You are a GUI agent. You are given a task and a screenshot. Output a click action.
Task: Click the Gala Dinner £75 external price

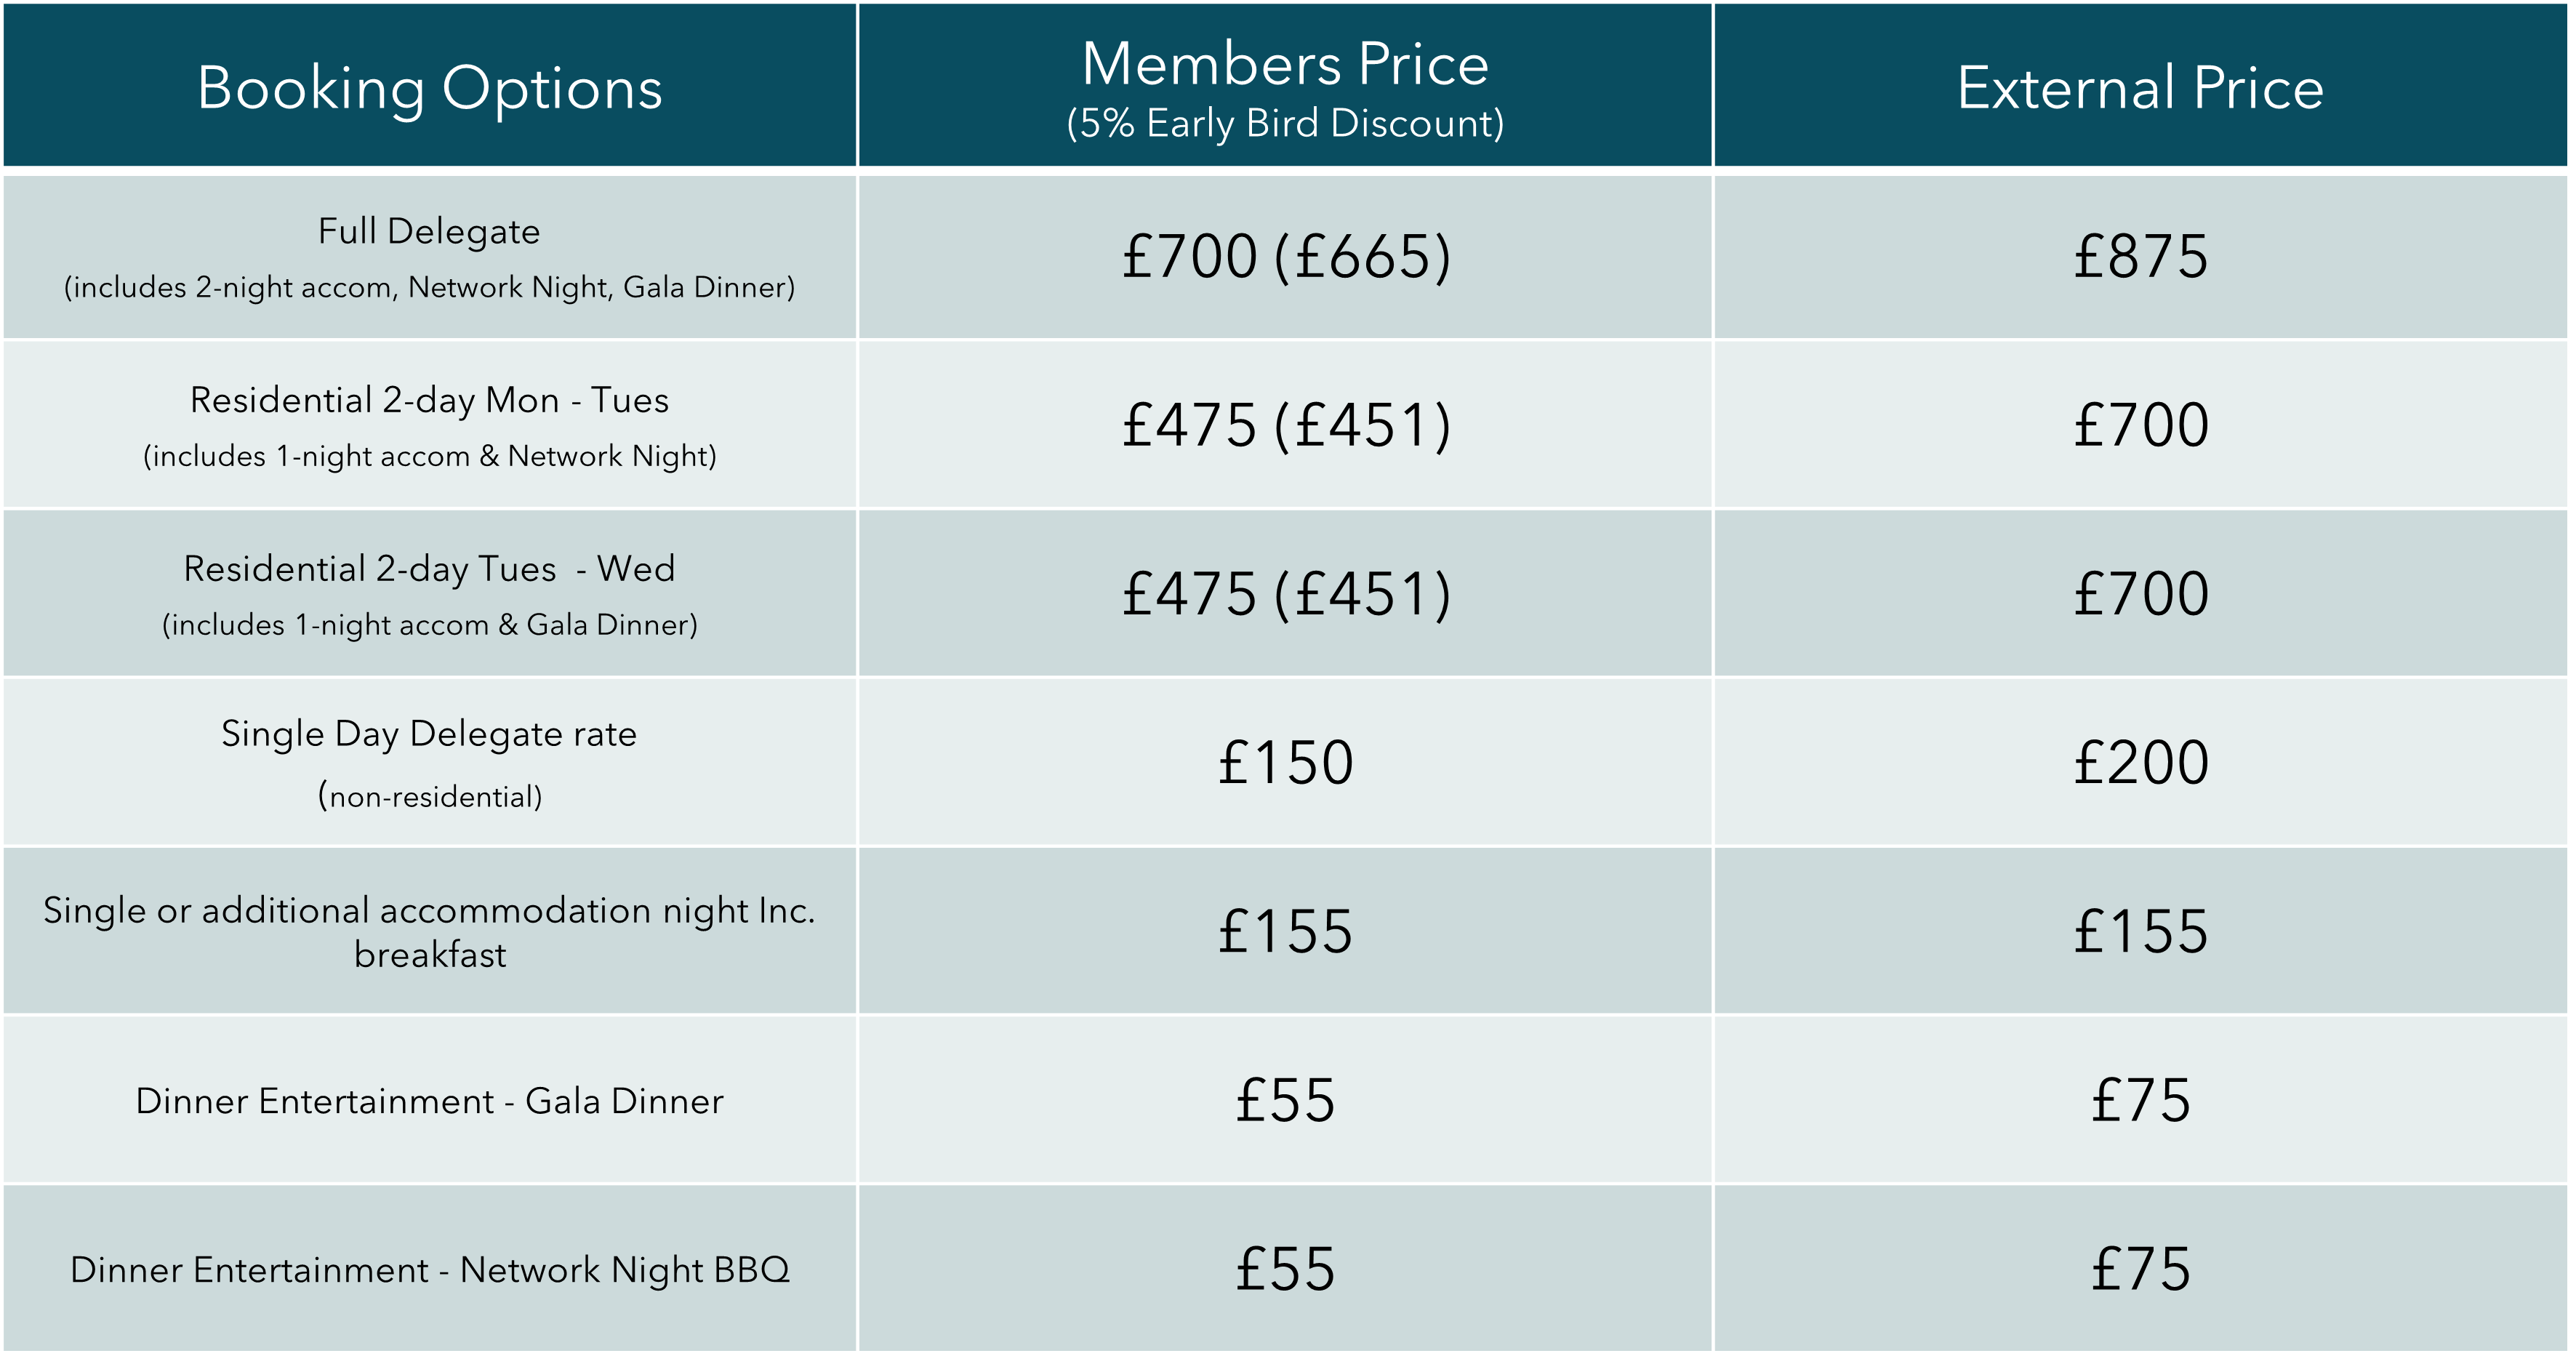tap(2140, 1101)
